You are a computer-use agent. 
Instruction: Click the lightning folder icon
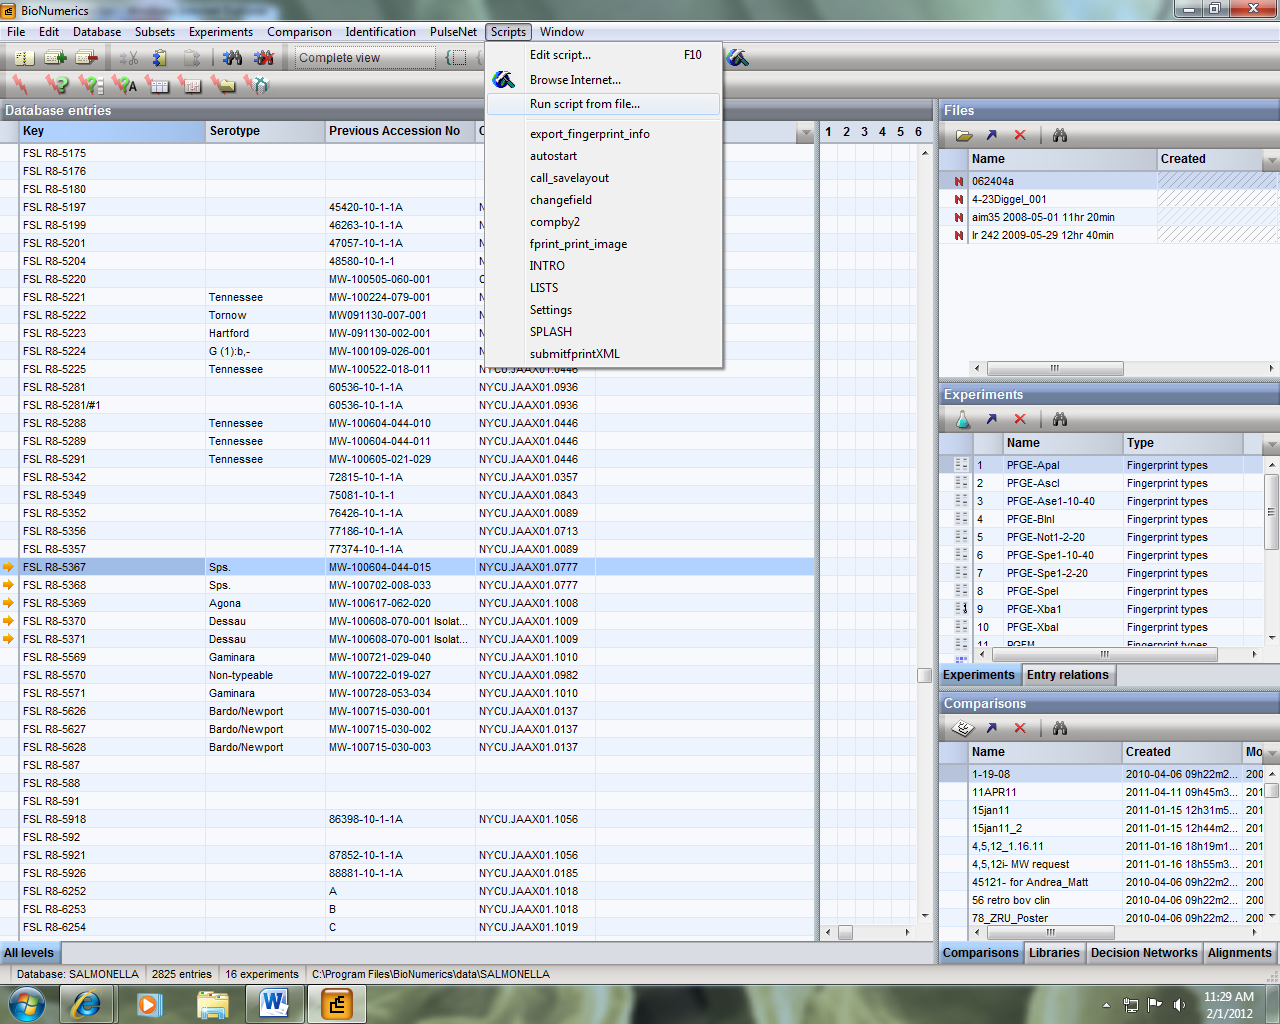[223, 85]
